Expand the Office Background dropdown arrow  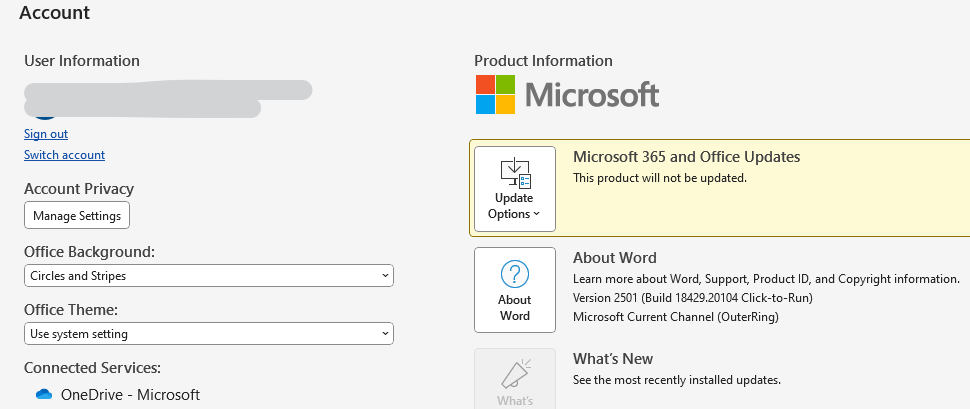pos(385,275)
